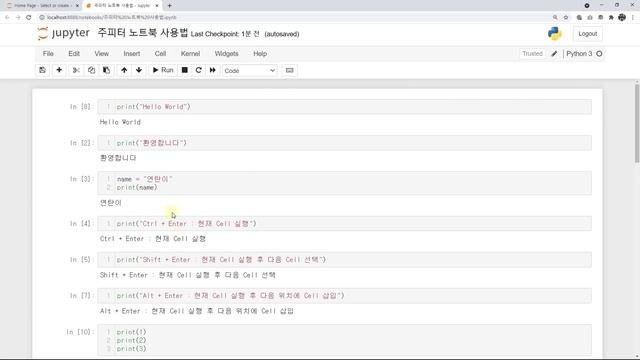Open the File menu
The width and height of the screenshot is (640, 360).
tap(48, 53)
